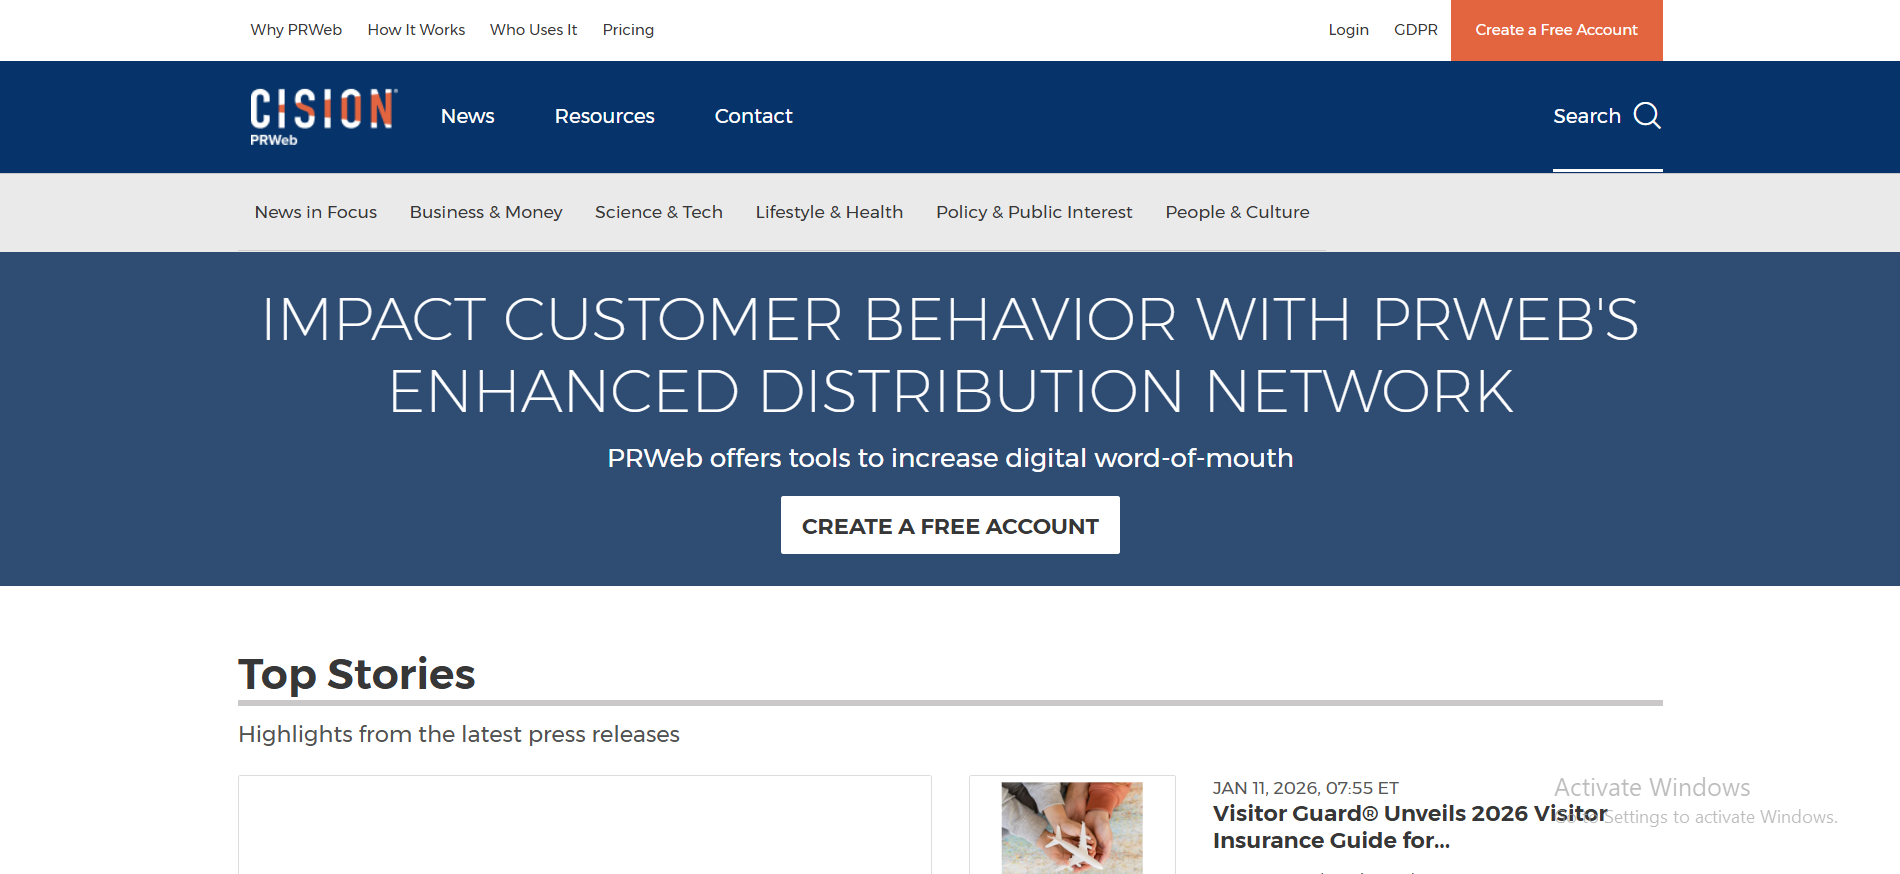Viewport: 1900px width, 874px height.
Task: Open the Contact menu item
Action: pyautogui.click(x=754, y=116)
